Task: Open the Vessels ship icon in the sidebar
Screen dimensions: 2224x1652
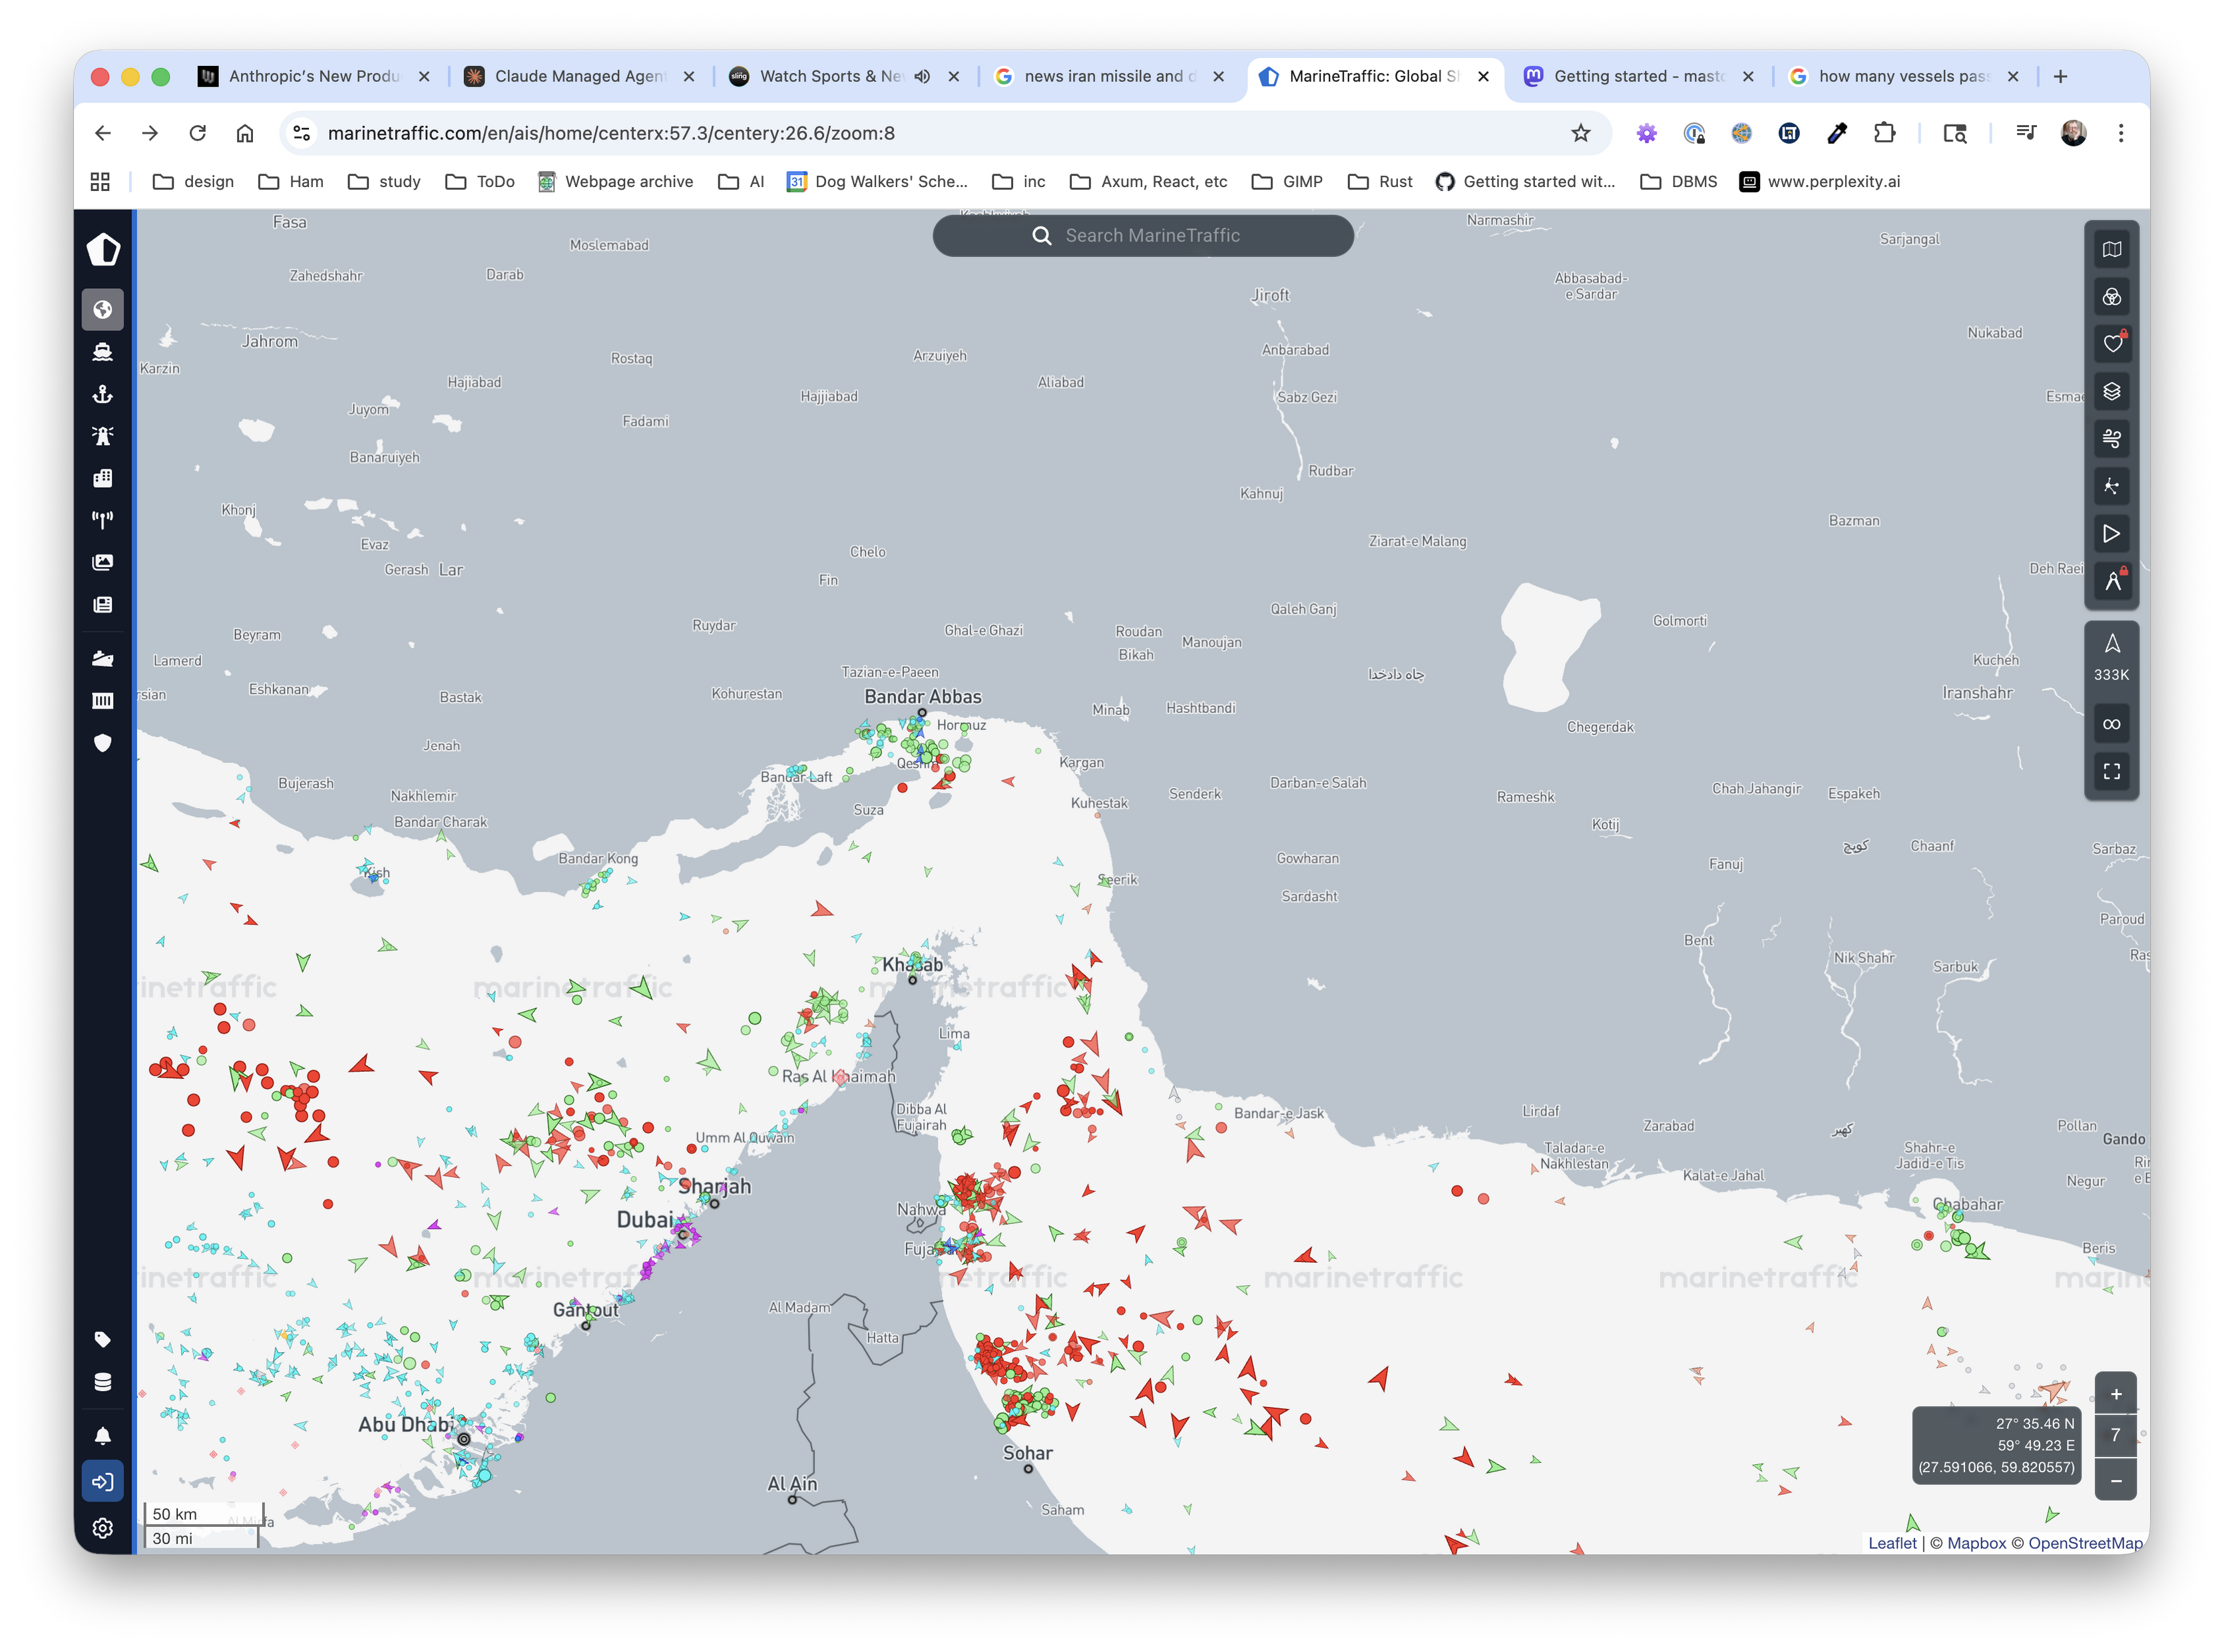Action: tap(103, 352)
